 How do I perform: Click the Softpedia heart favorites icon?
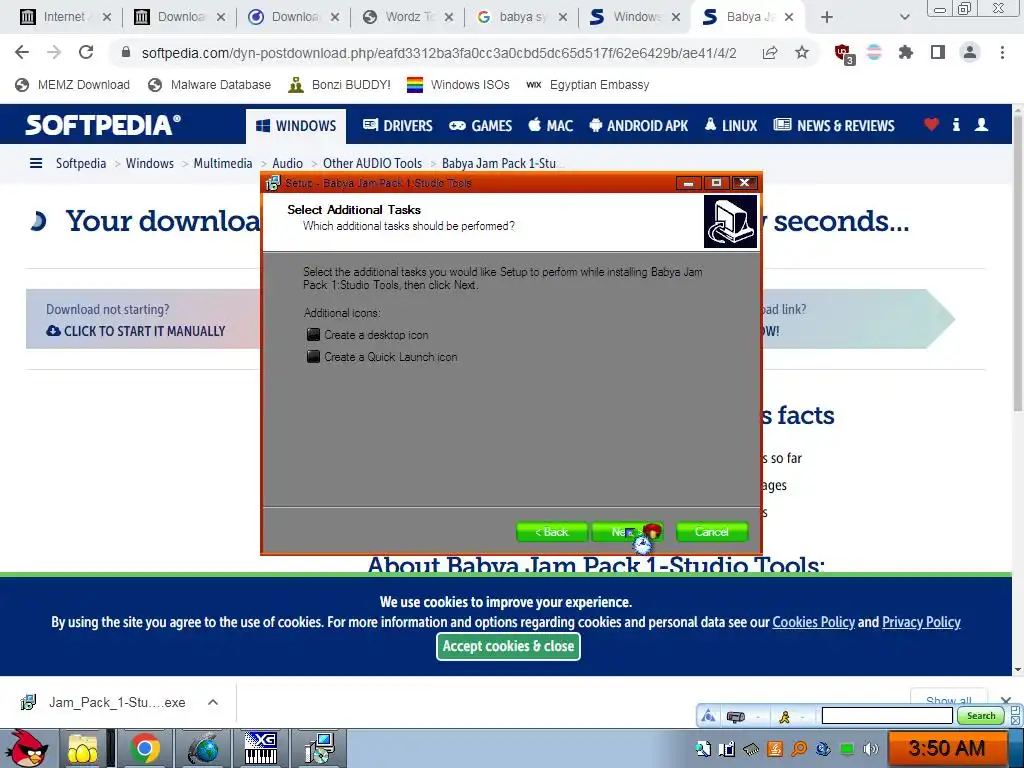click(931, 125)
